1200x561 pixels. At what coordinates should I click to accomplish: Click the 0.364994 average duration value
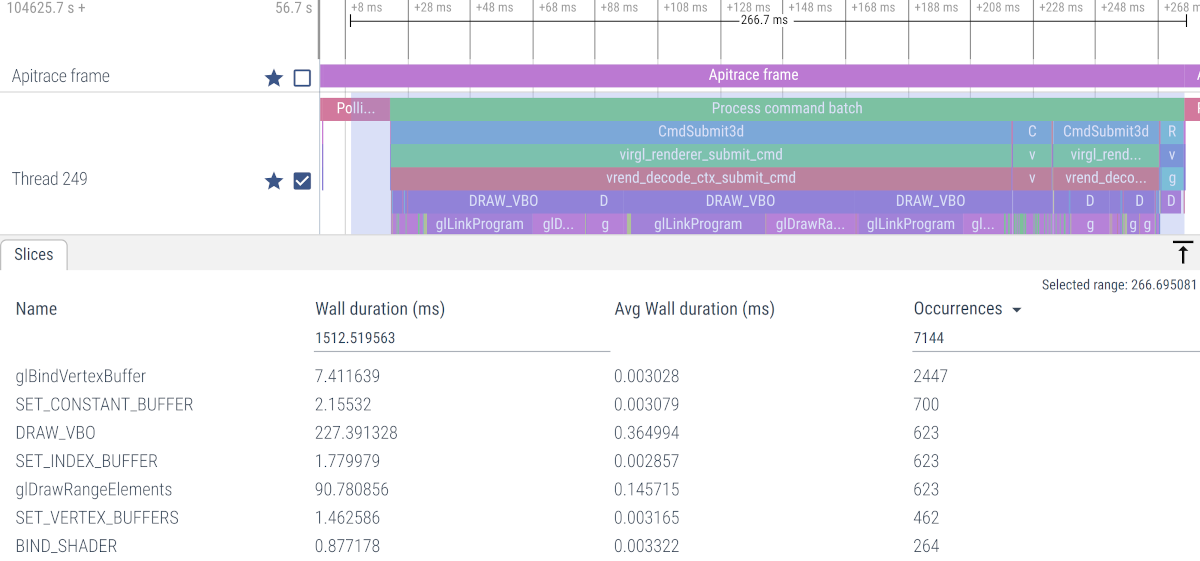point(647,433)
